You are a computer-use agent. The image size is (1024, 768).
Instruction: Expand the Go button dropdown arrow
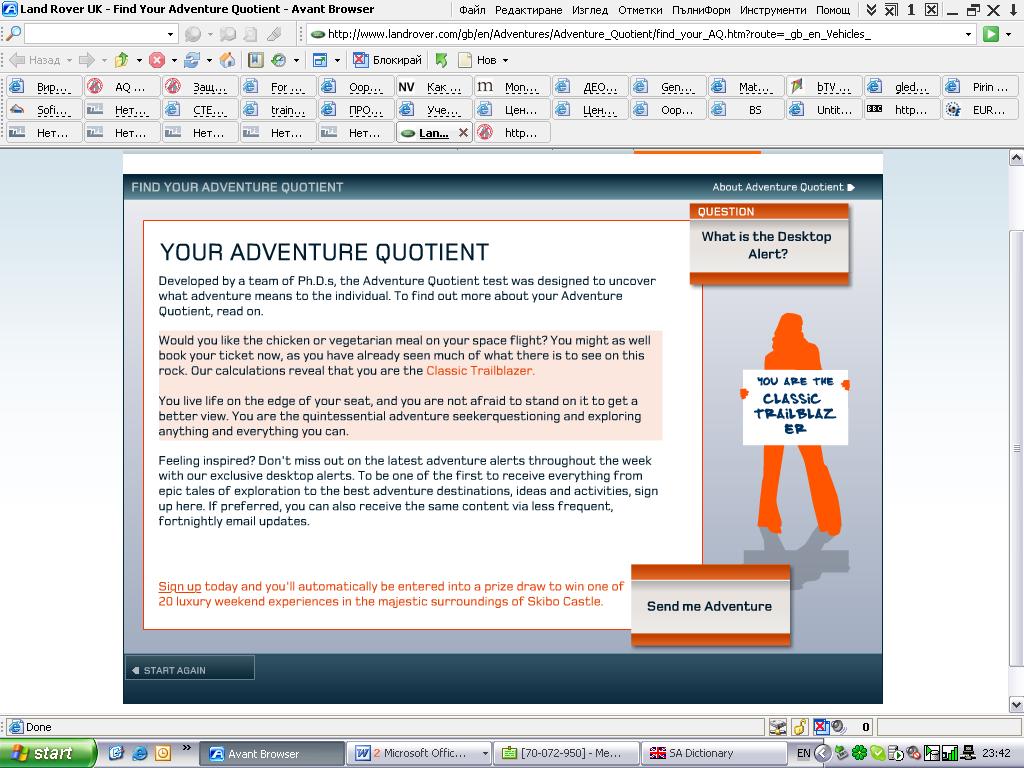tap(1008, 34)
